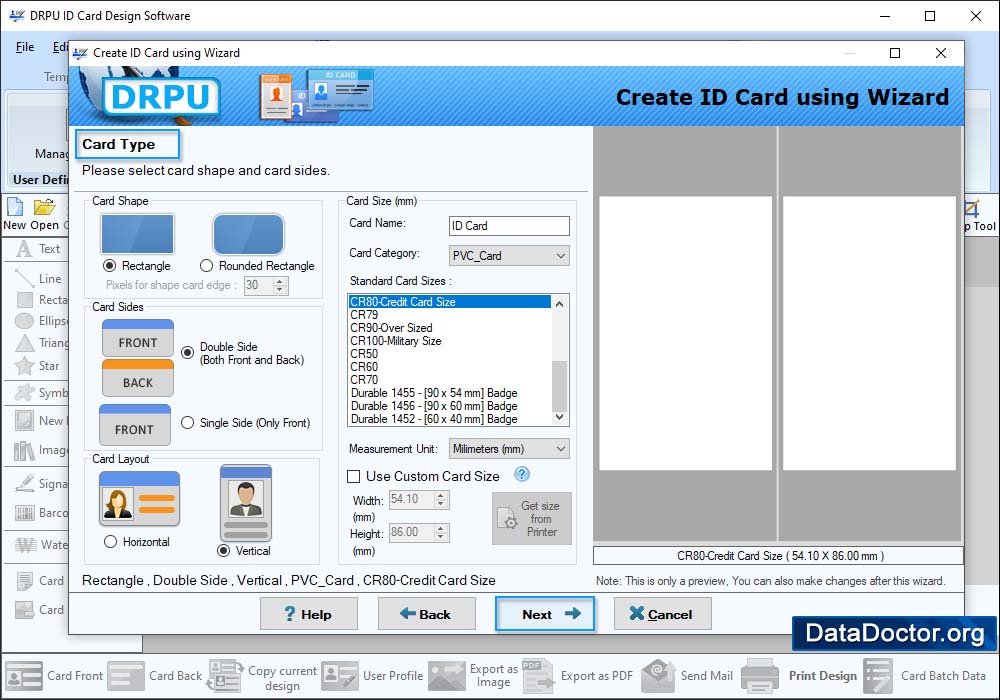This screenshot has width=1000, height=700.
Task: Select CR50 card size
Action: click(x=450, y=354)
